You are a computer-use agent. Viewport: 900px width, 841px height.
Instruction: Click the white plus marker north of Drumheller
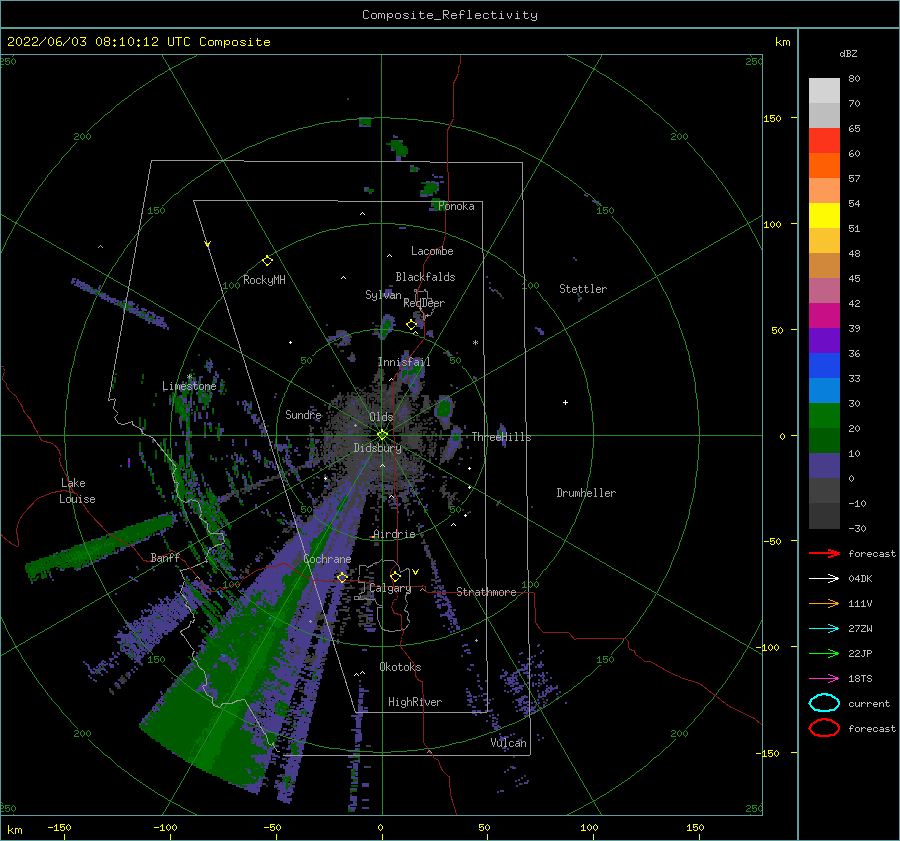tap(565, 402)
